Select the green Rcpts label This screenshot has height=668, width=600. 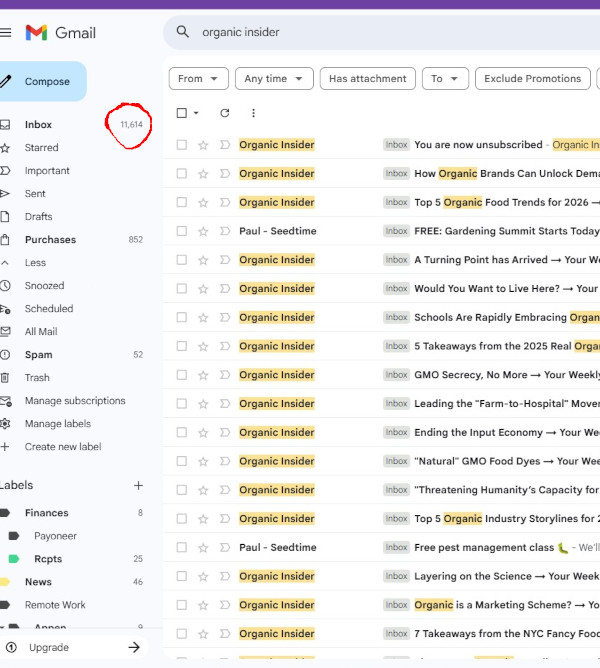[x=48, y=559]
